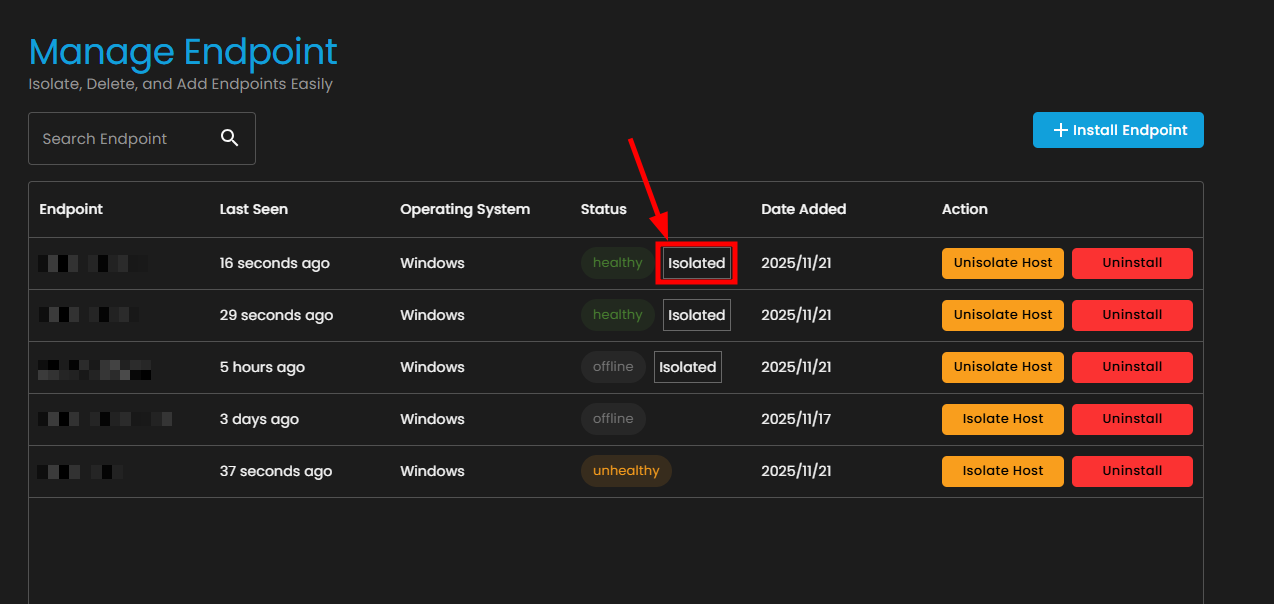Viewport: 1274px width, 604px height.
Task: Click the Date Added column header
Action: (803, 209)
